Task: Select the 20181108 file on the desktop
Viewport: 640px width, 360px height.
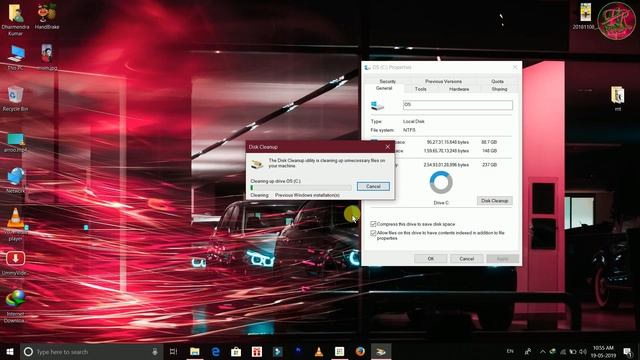Action: click(585, 16)
